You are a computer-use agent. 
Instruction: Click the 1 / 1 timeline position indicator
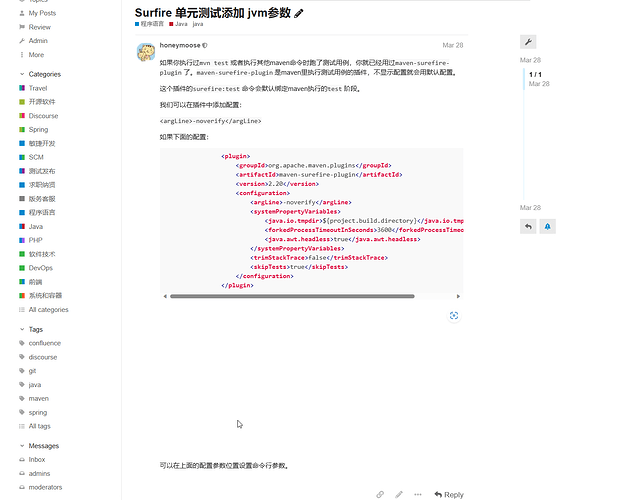tap(535, 74)
